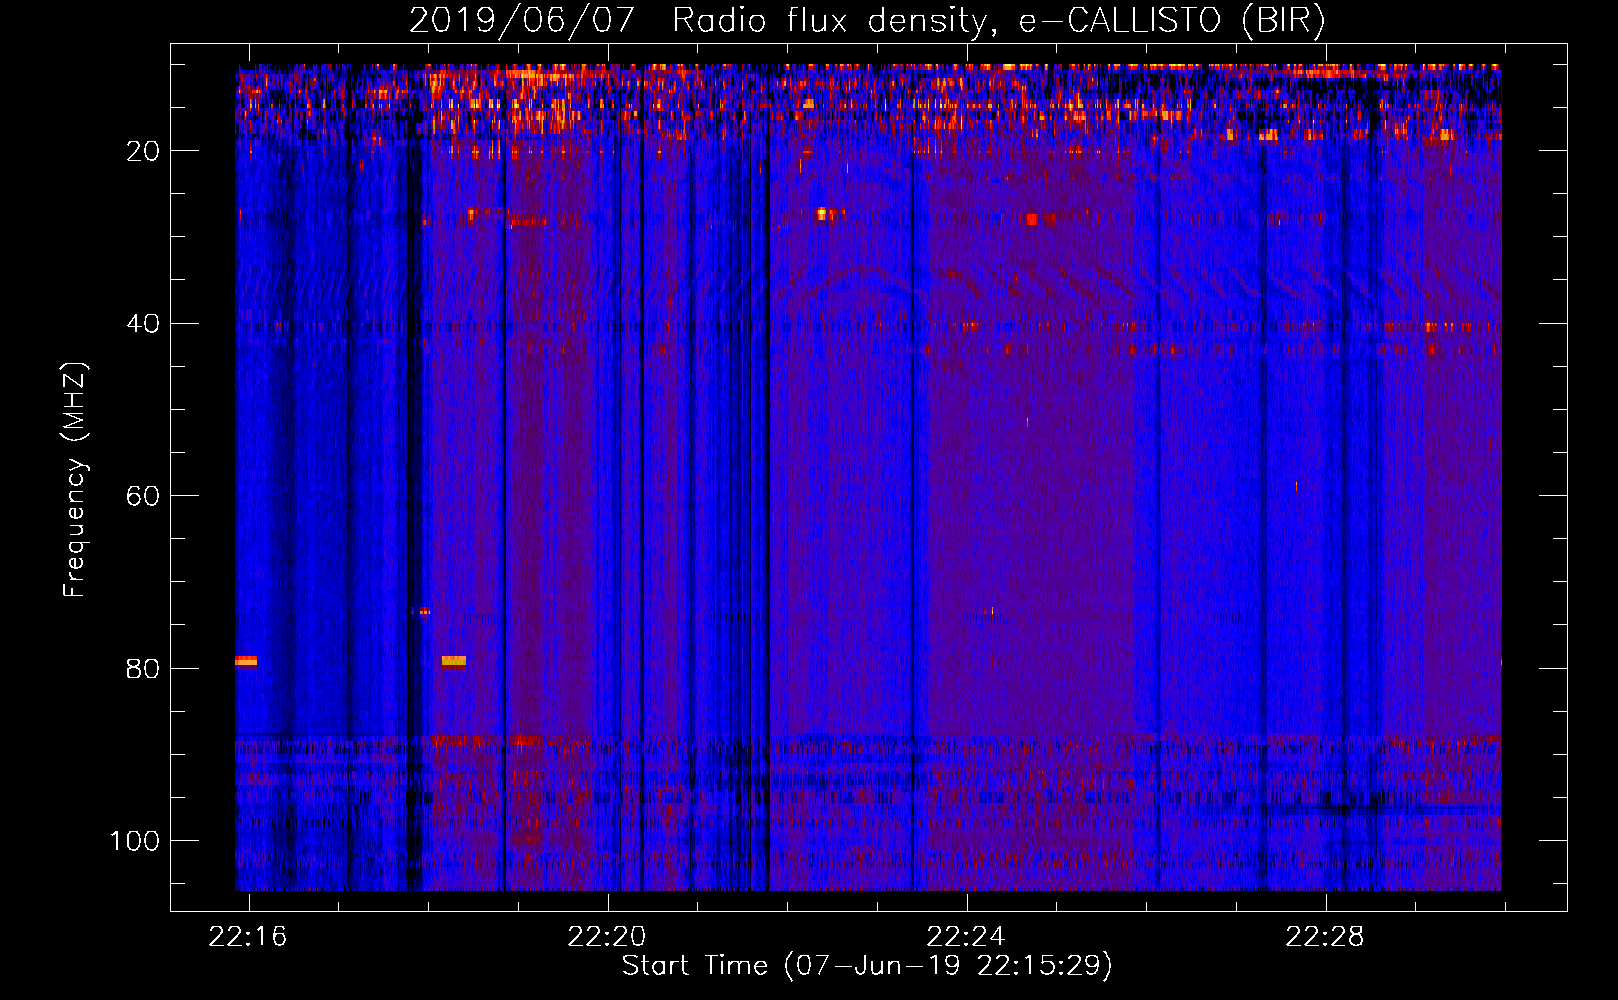This screenshot has height=1000, width=1618.
Task: Click the 20 MHz frequency tick label
Action: pyautogui.click(x=143, y=151)
